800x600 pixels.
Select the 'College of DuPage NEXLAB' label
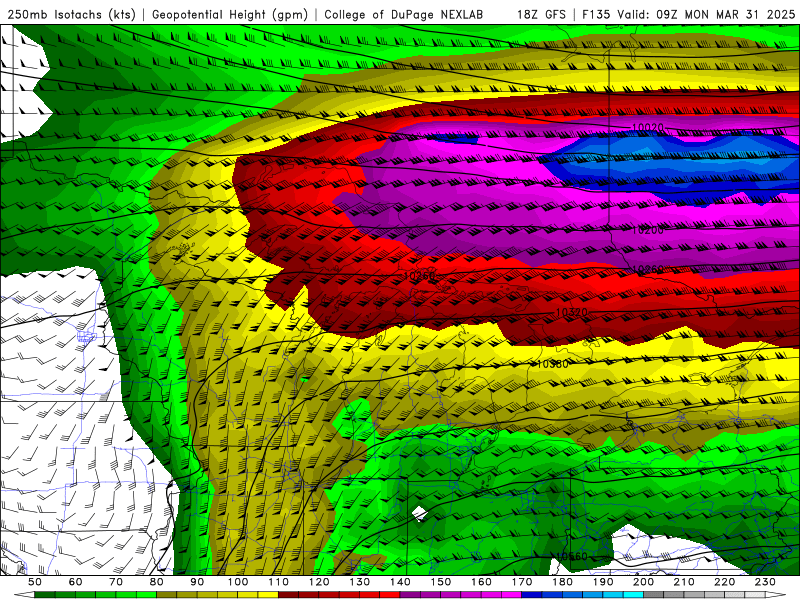[403, 15]
